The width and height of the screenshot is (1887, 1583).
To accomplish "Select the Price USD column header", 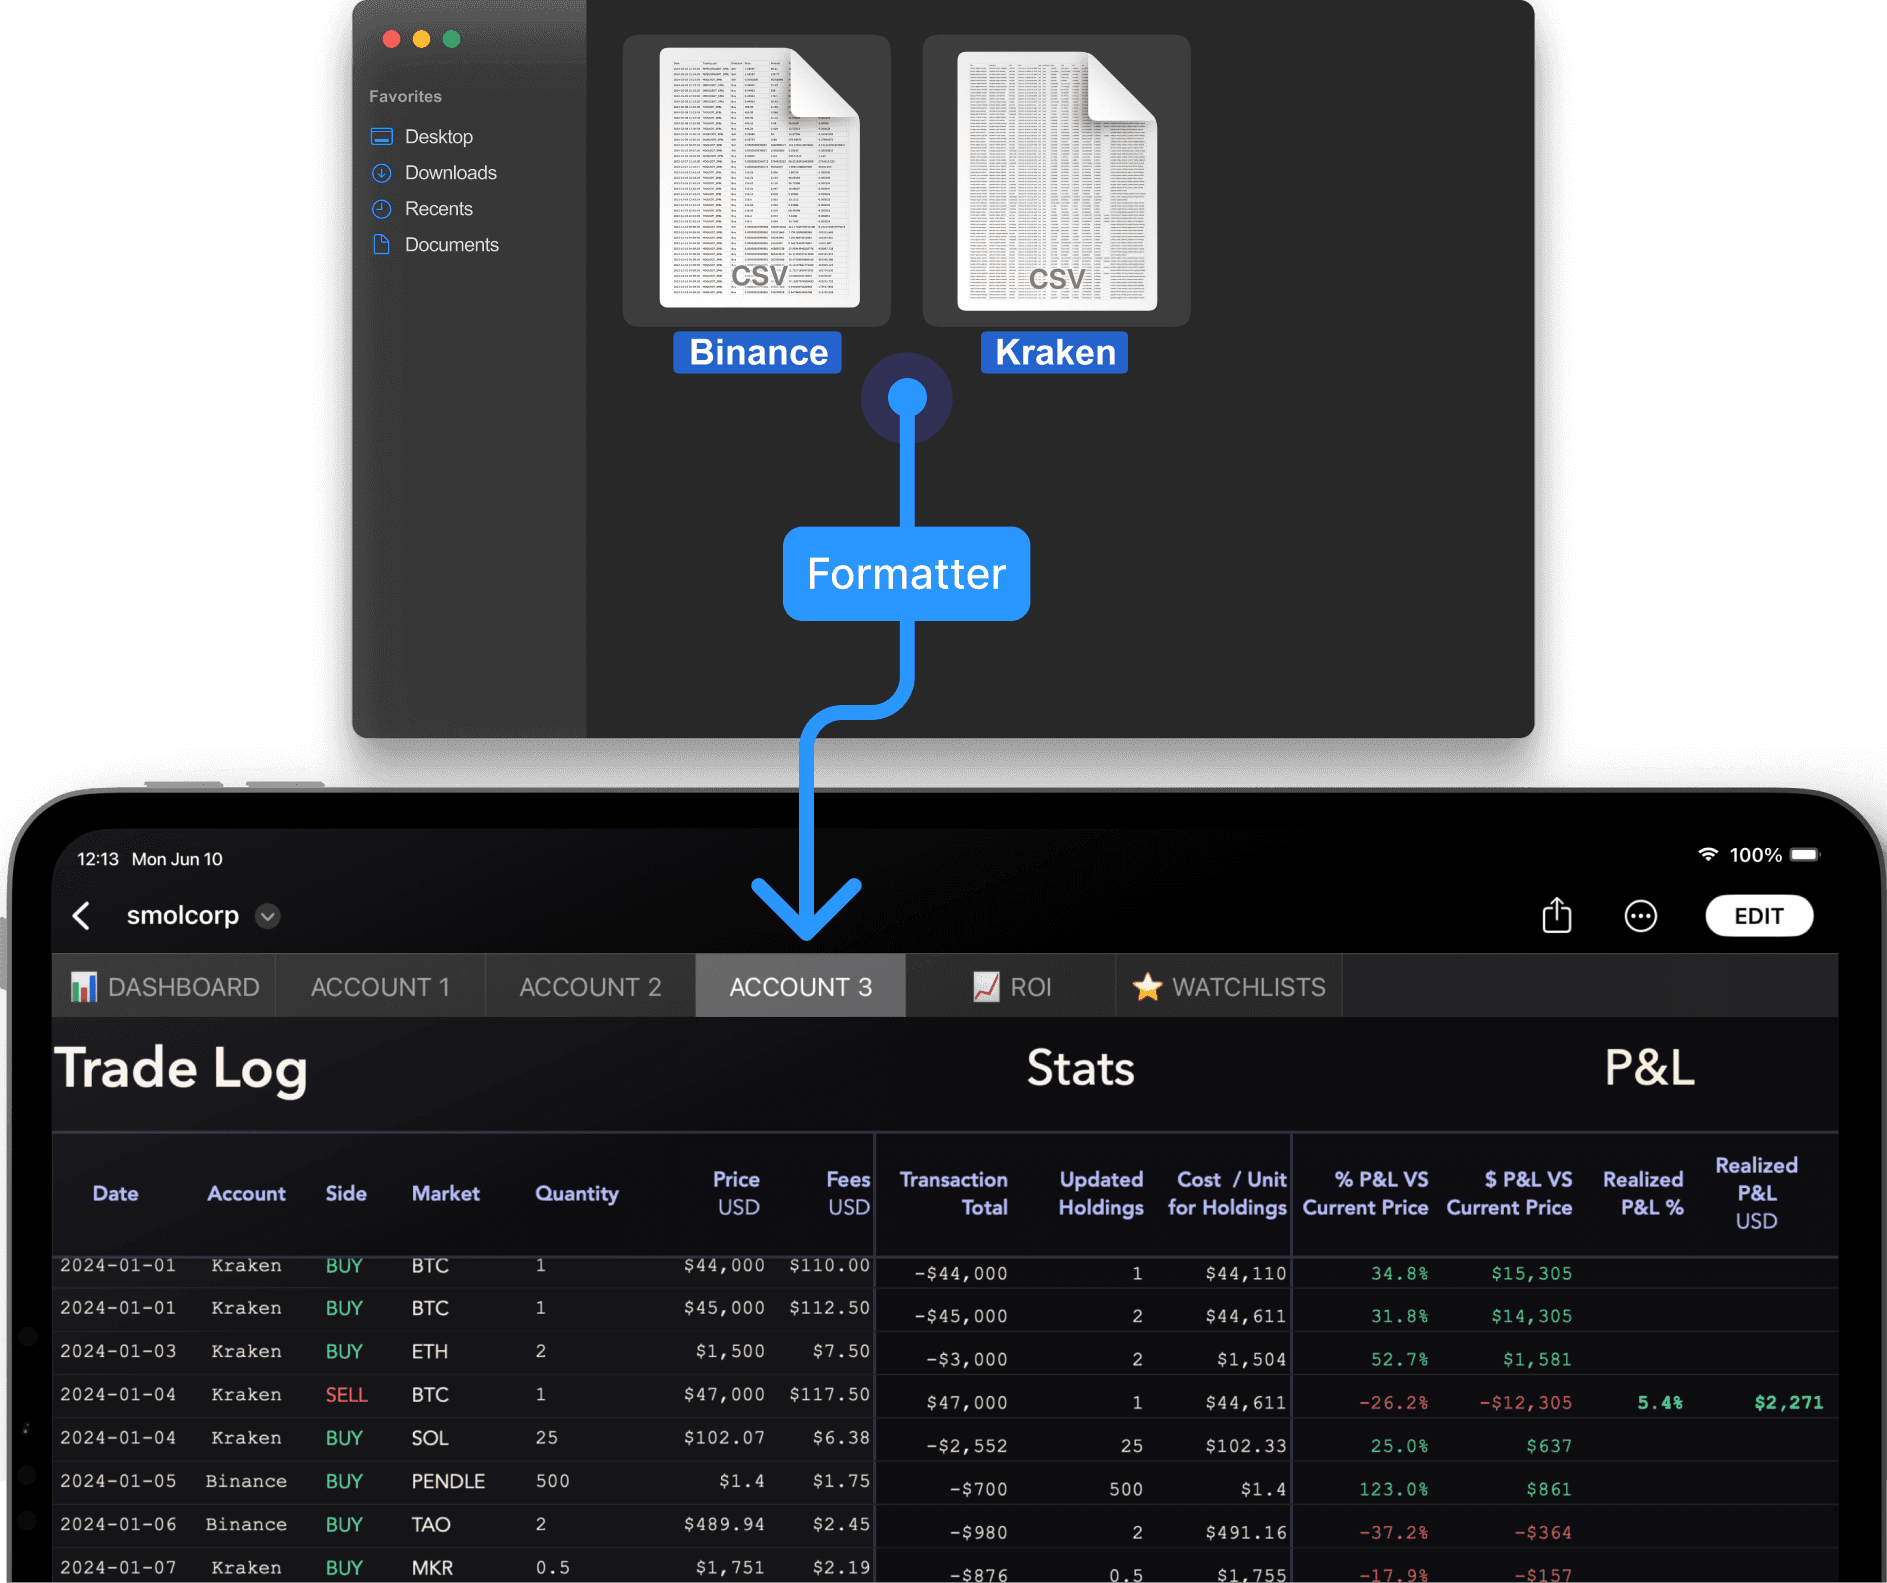I will [737, 1193].
